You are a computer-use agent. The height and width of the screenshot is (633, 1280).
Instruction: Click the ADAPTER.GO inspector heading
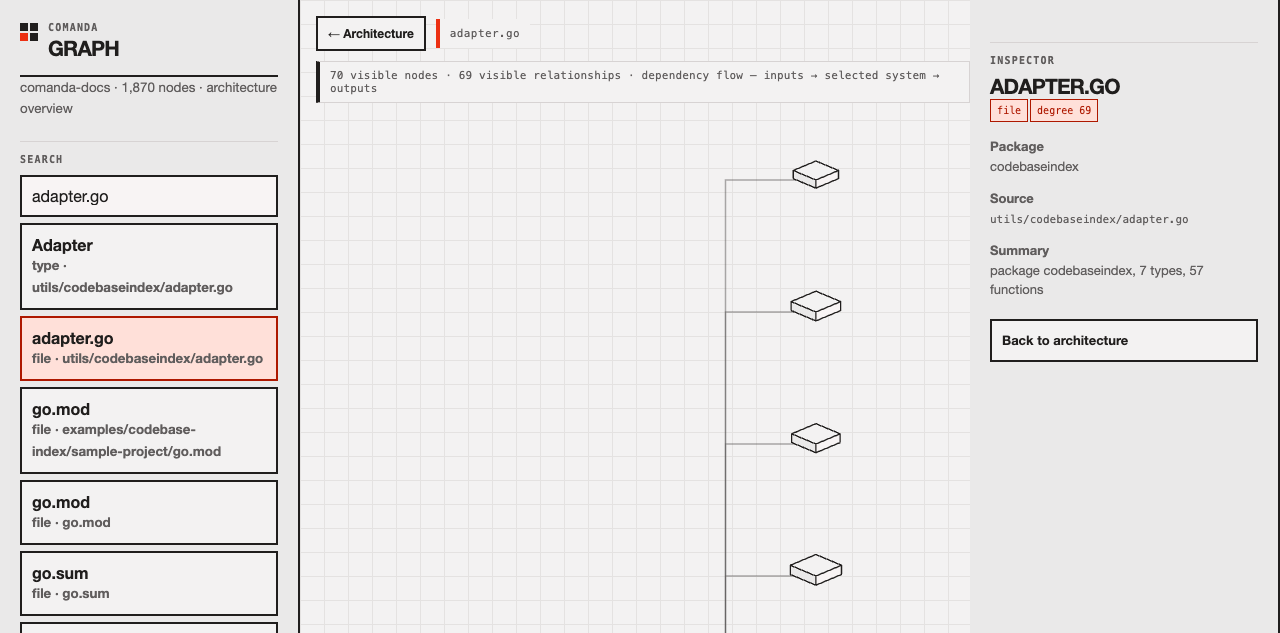1055,86
